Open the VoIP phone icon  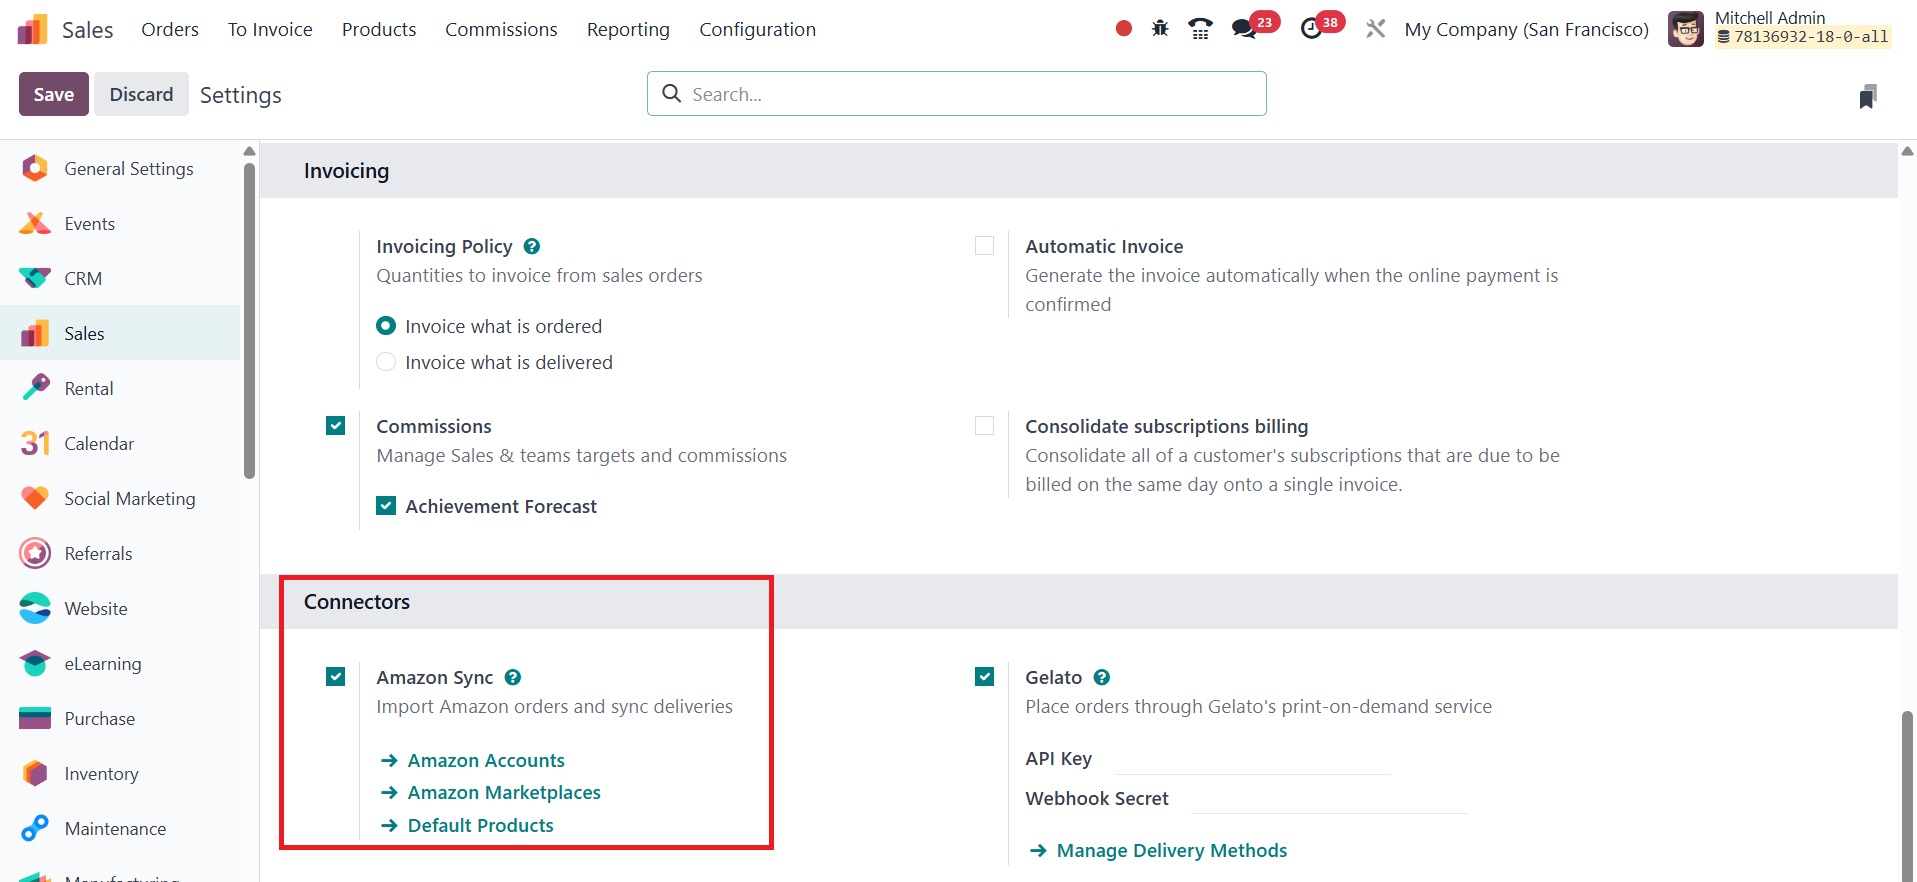coord(1200,29)
